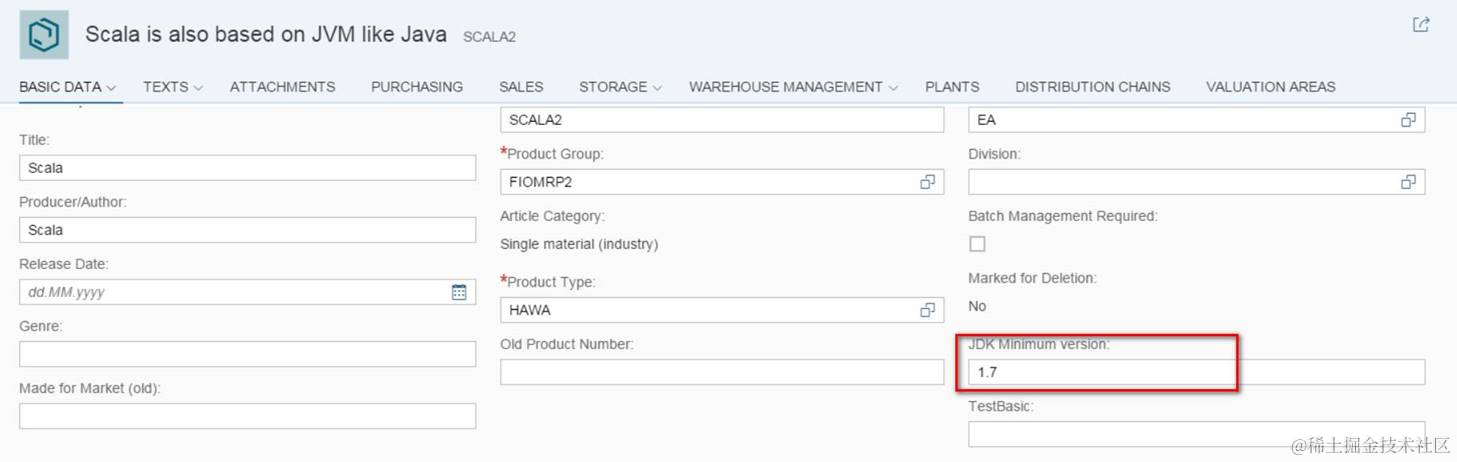Open value help for Product Group field
The width and height of the screenshot is (1457, 462).
(927, 182)
